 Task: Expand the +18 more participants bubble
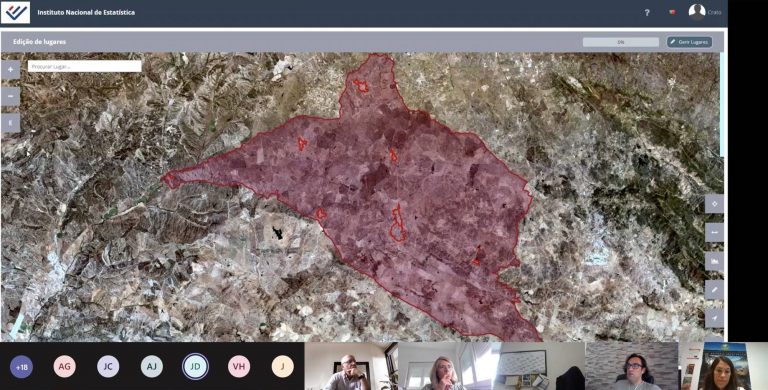22,366
